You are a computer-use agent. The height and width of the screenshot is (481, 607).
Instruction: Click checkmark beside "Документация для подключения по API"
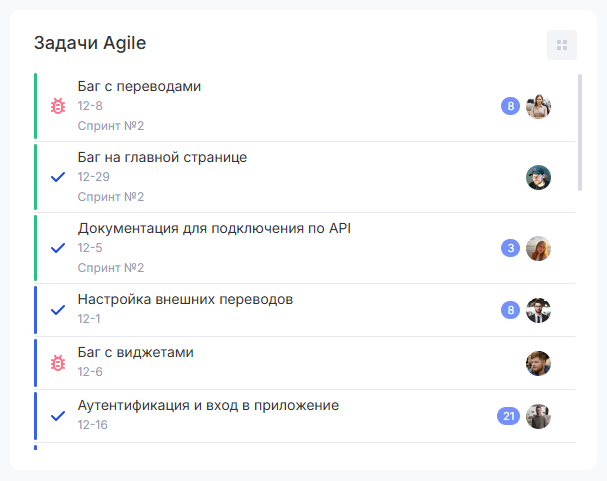point(58,248)
